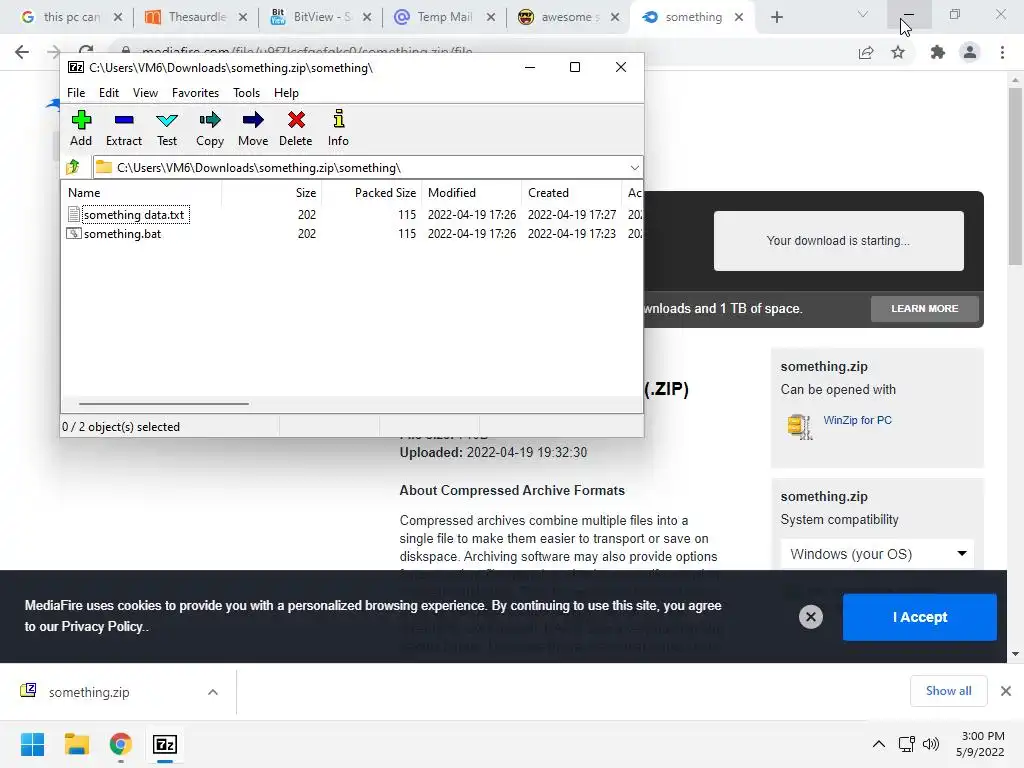Open the Edit menu
This screenshot has width=1024, height=768.
point(108,93)
